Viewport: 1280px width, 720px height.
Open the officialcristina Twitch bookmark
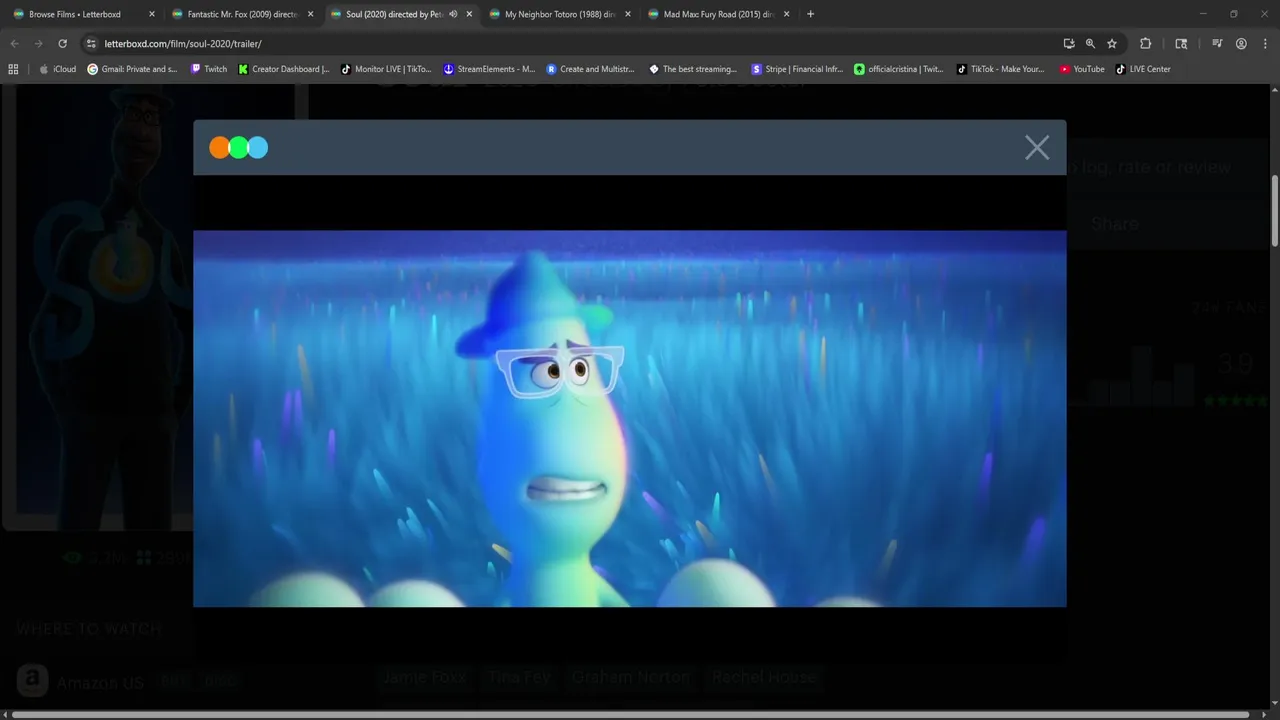tap(899, 69)
